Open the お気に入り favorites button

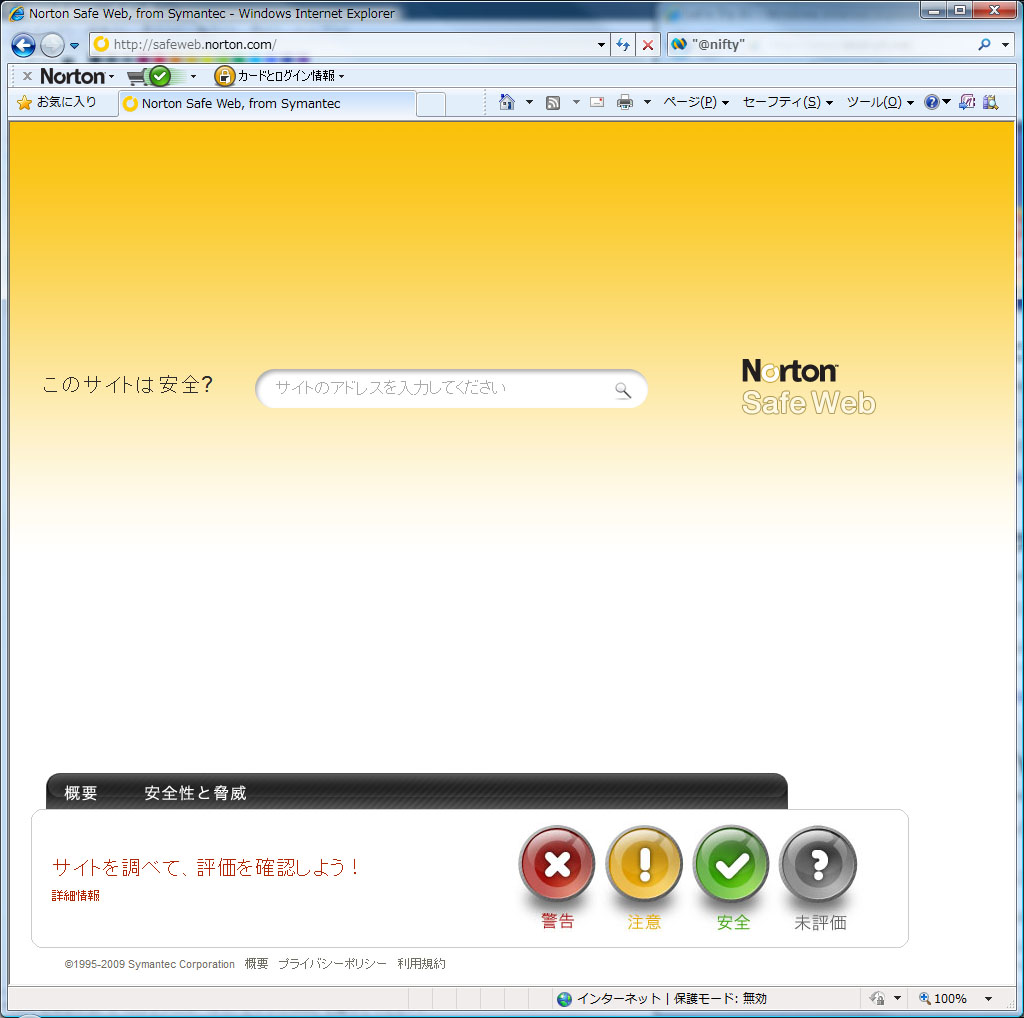(57, 103)
